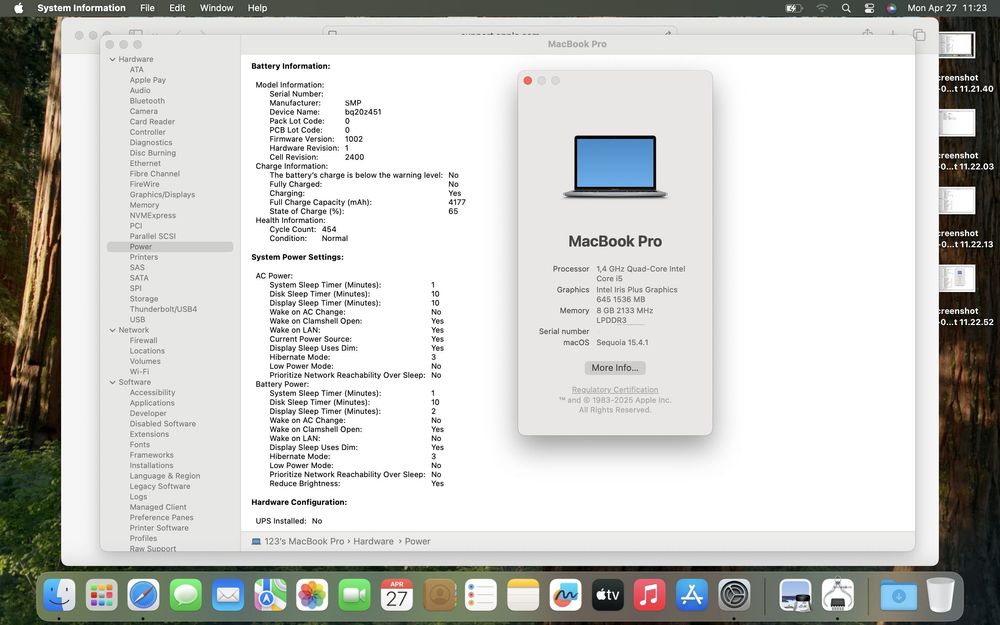Open Mail app in the dock
Viewport: 1000px width, 625px height.
click(x=228, y=595)
